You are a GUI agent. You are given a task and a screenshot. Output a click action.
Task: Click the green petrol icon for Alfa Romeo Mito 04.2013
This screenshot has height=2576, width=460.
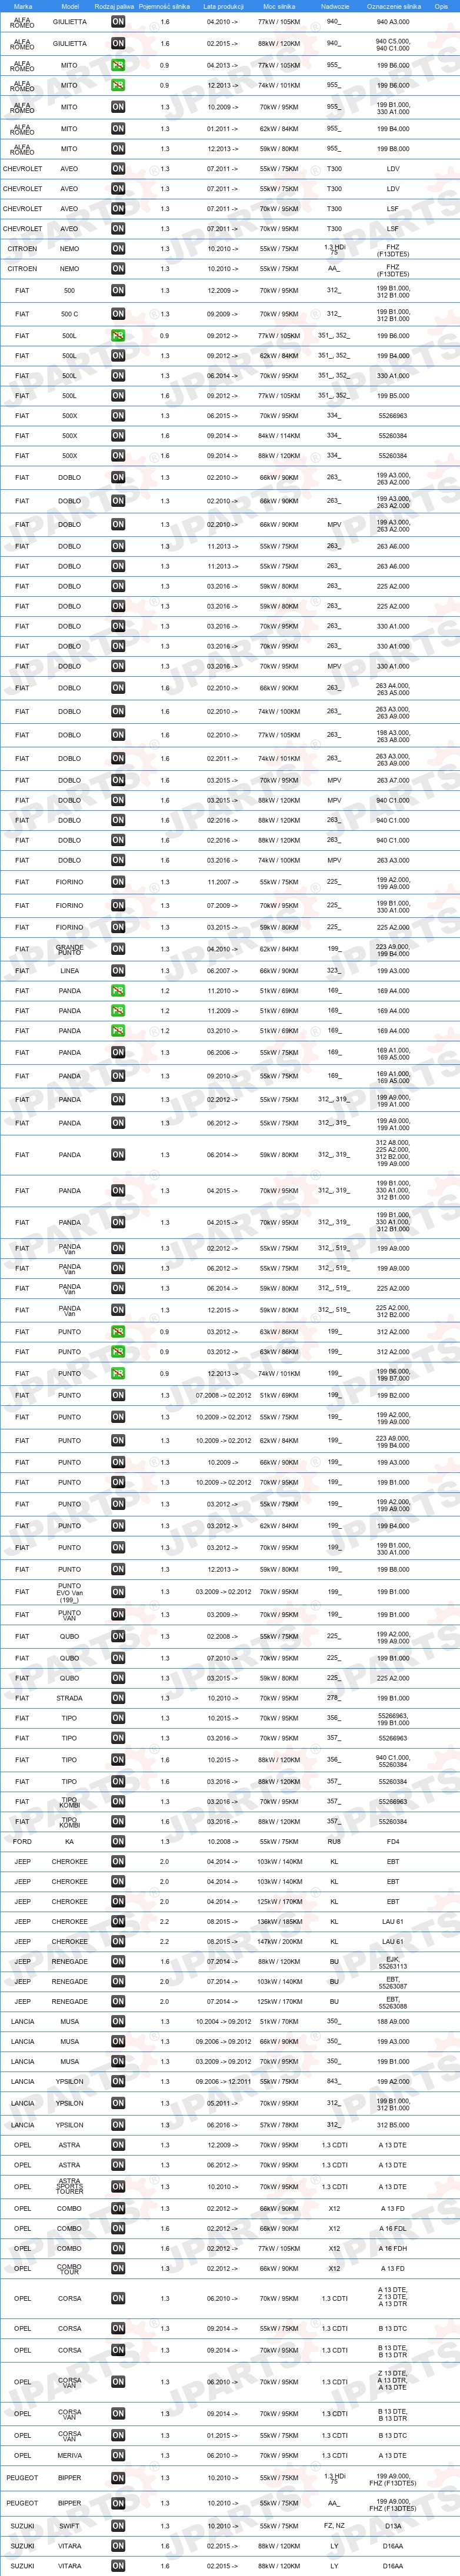[x=118, y=65]
